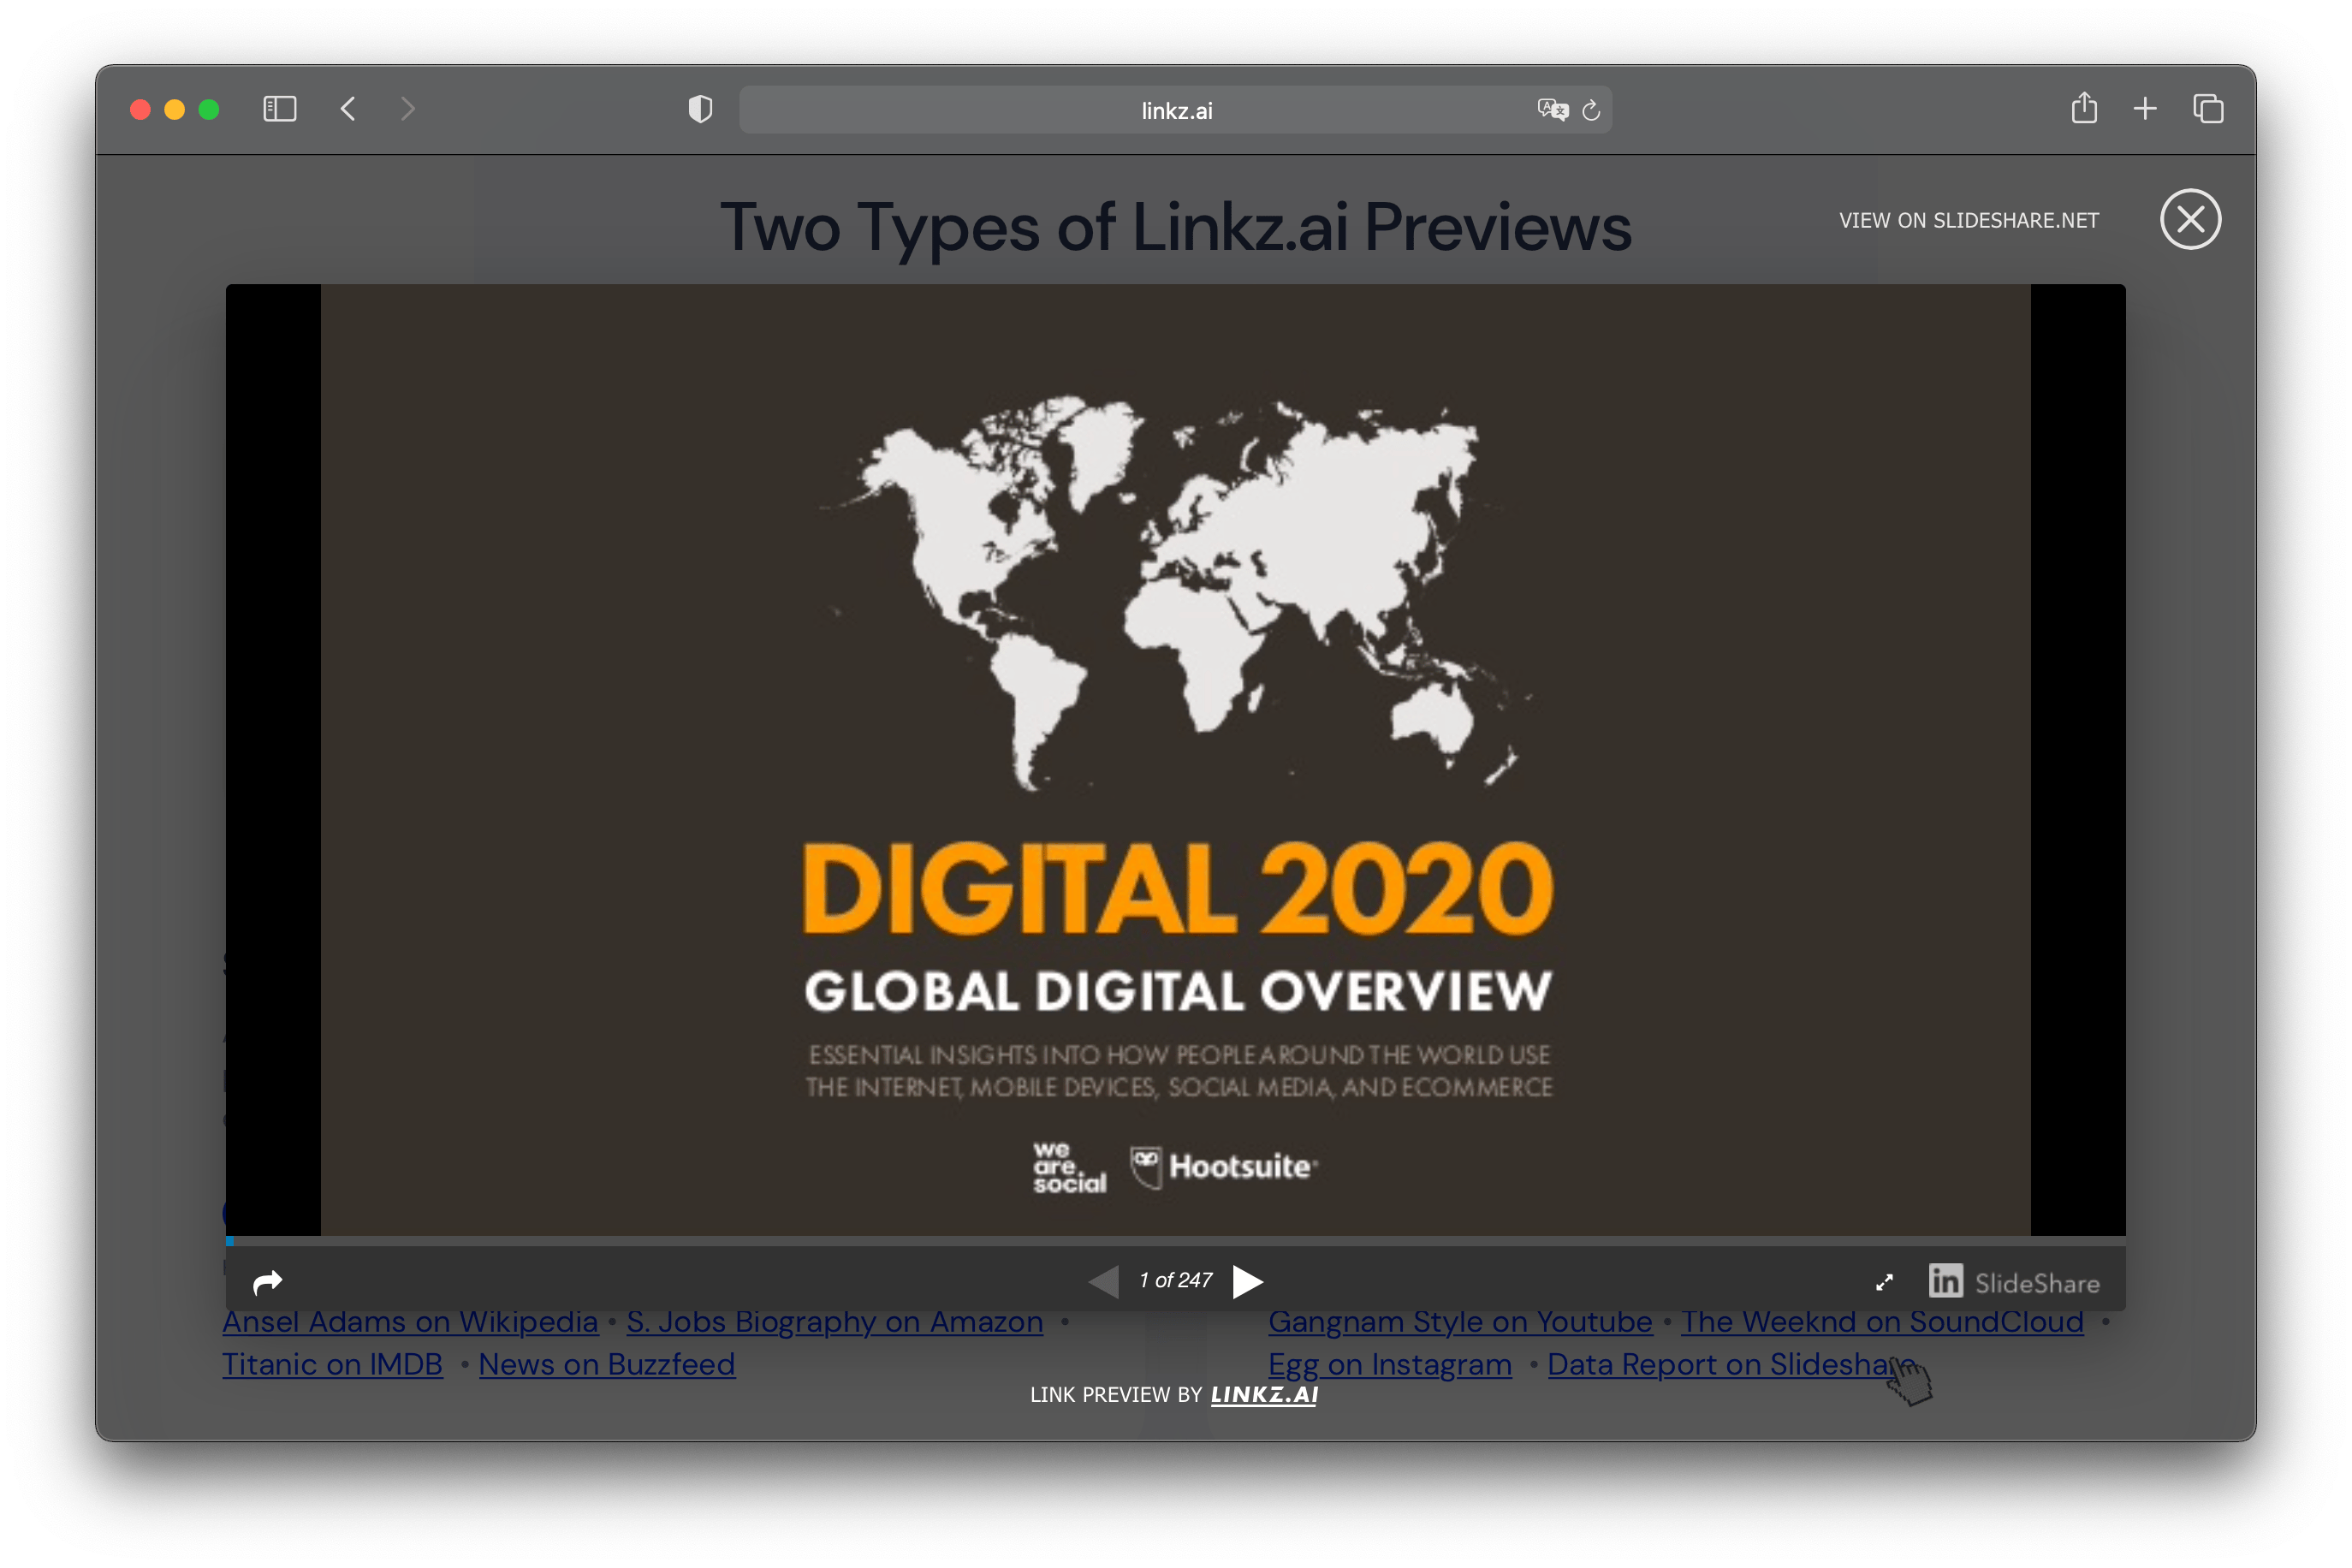
Task: Click the 'Two Types of Linkz.ai Previews' heading
Action: point(1175,227)
